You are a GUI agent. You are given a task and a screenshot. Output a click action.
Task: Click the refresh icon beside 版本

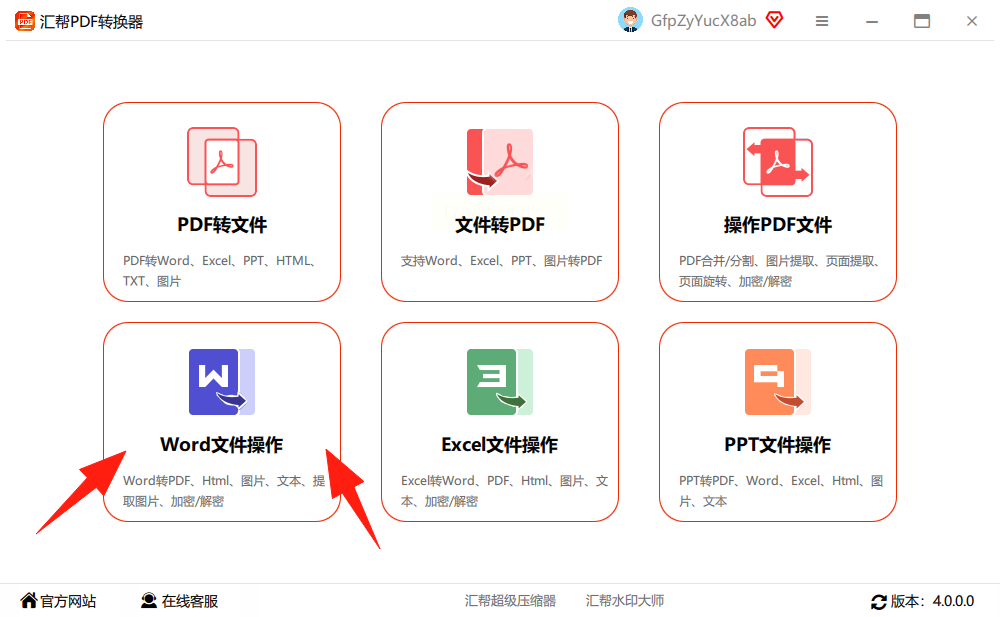point(879,601)
